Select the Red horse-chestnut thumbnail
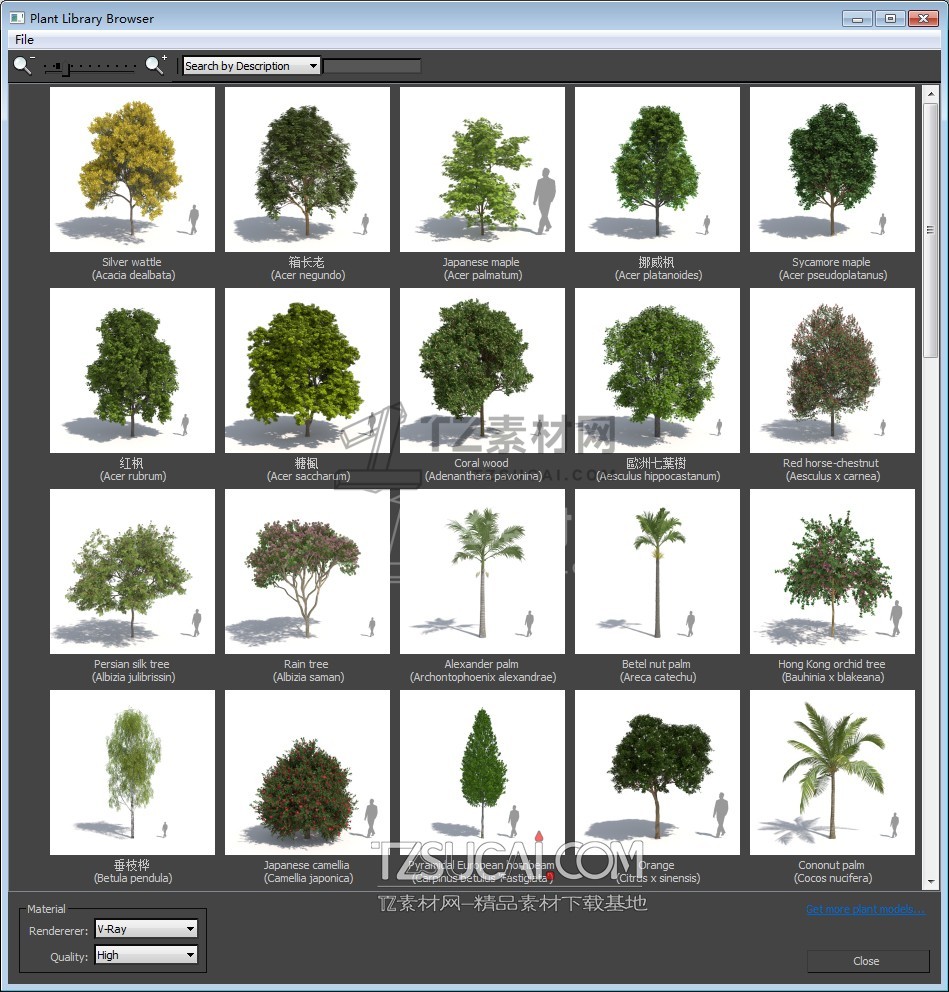The width and height of the screenshot is (949, 992). [832, 371]
